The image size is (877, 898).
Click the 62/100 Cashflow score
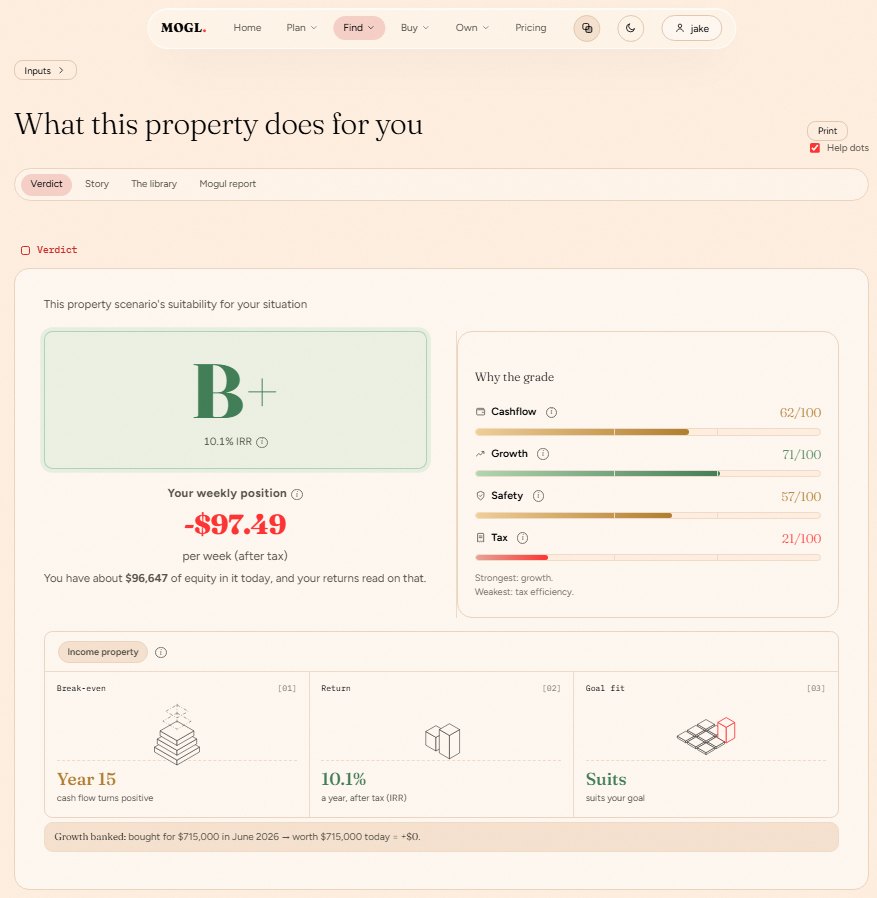[800, 412]
